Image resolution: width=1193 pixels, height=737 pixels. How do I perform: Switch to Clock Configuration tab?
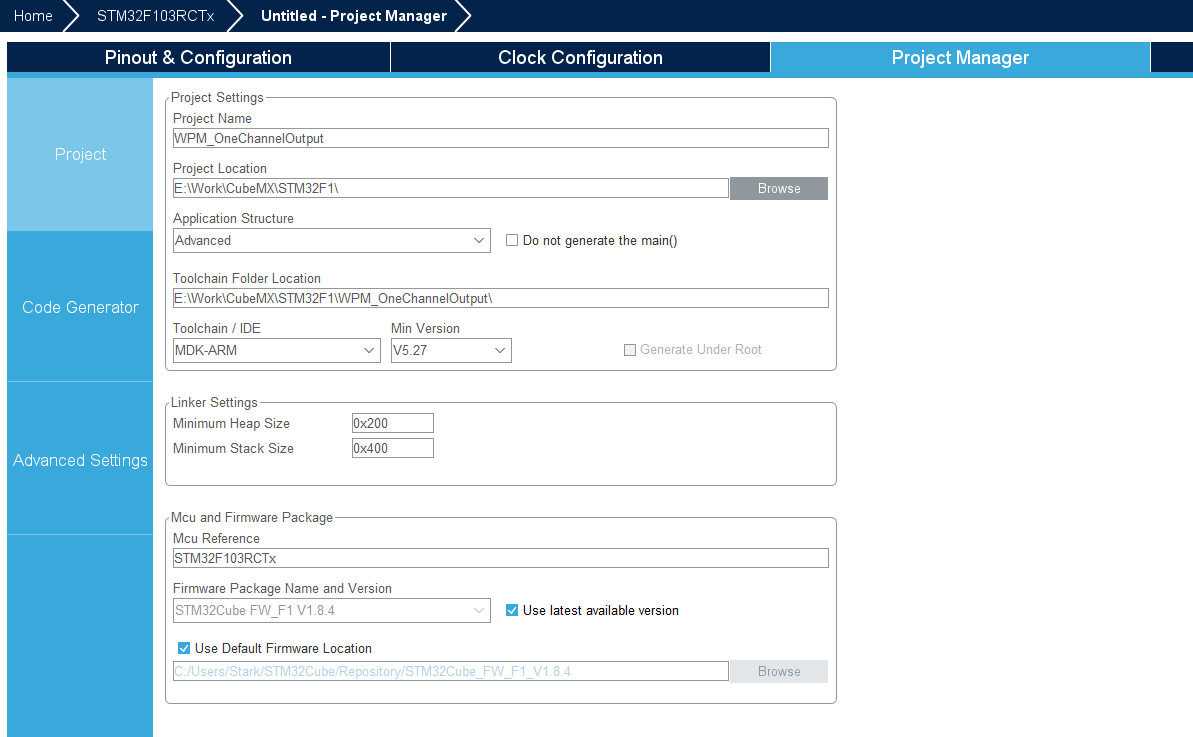click(580, 58)
